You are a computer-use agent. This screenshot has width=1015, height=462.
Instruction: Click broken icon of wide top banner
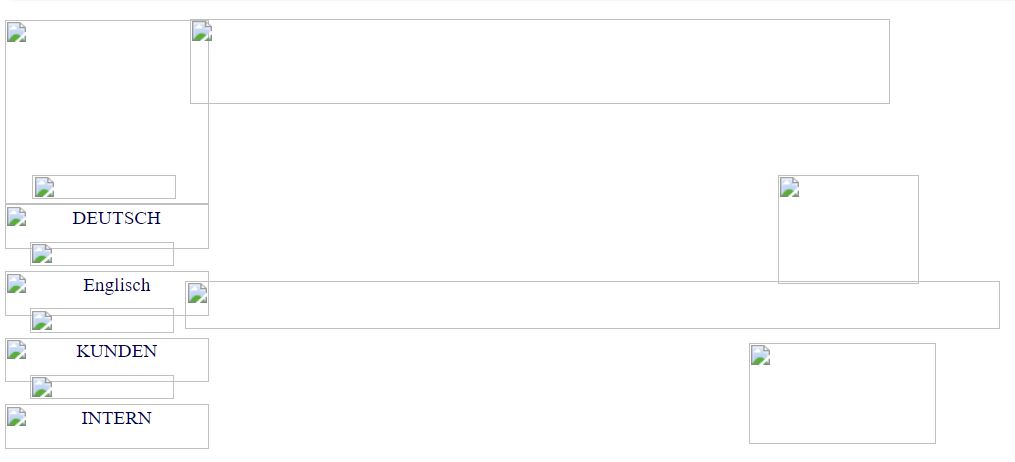[x=202, y=31]
